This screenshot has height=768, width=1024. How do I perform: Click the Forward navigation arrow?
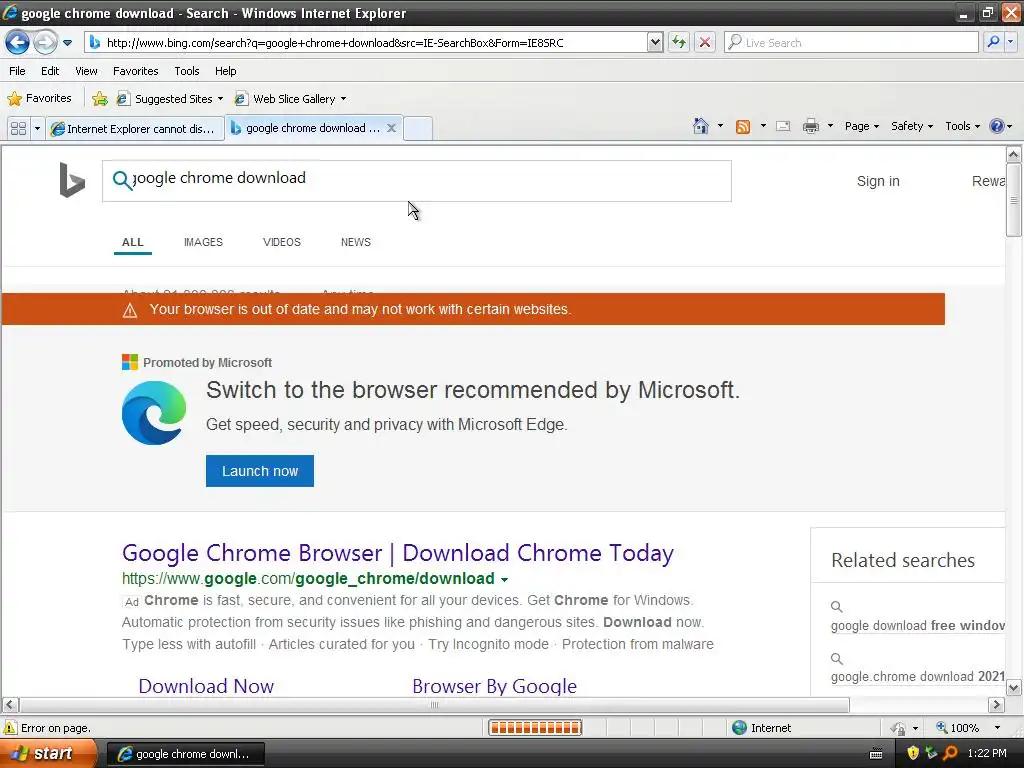tap(45, 43)
